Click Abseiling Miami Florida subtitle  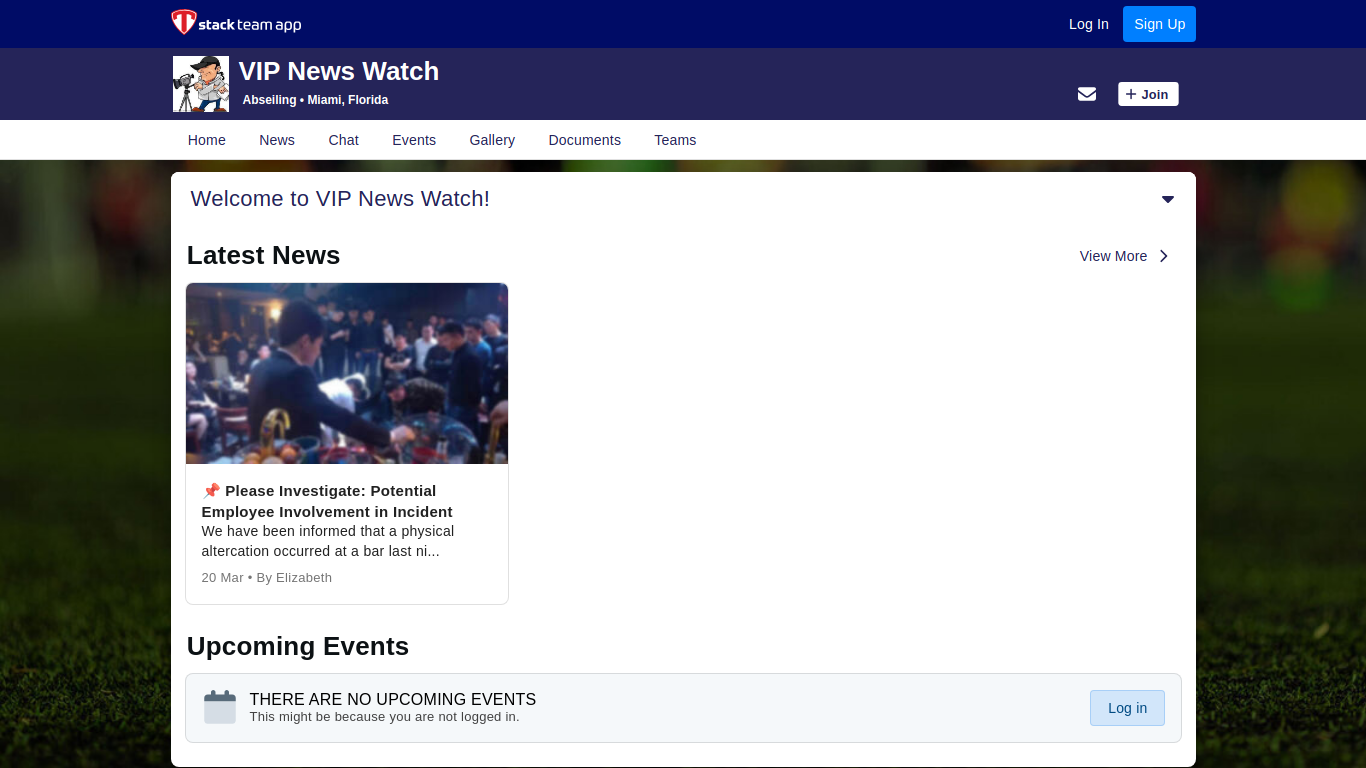point(315,100)
